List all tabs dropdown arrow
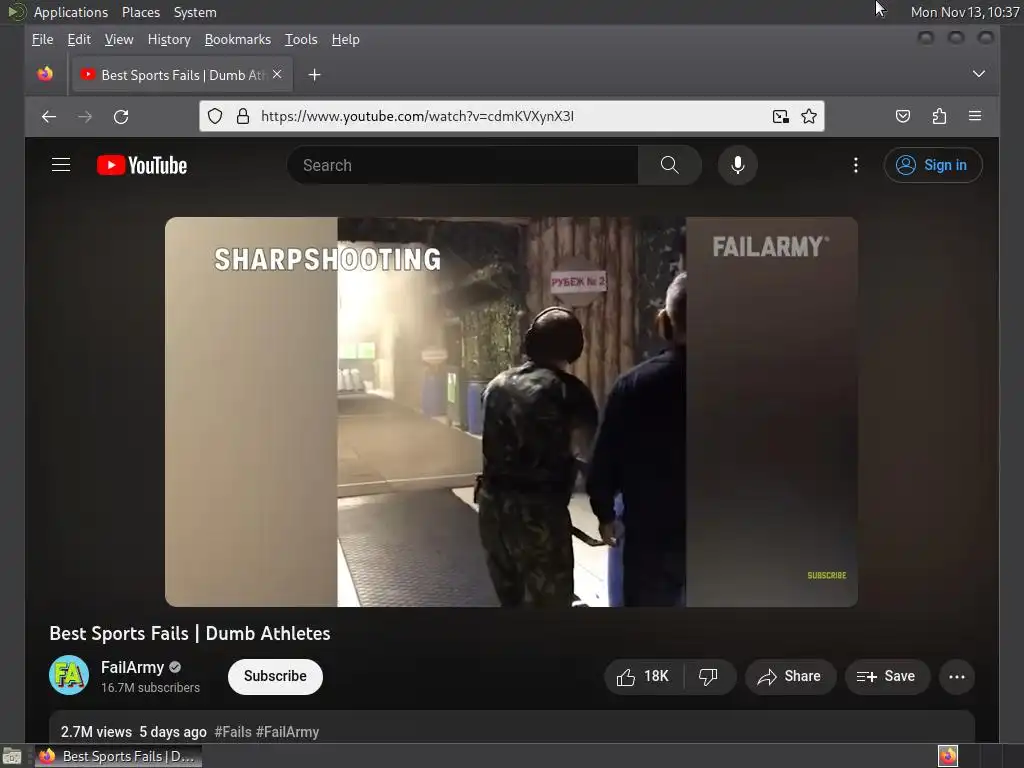This screenshot has height=768, width=1024. 978,74
